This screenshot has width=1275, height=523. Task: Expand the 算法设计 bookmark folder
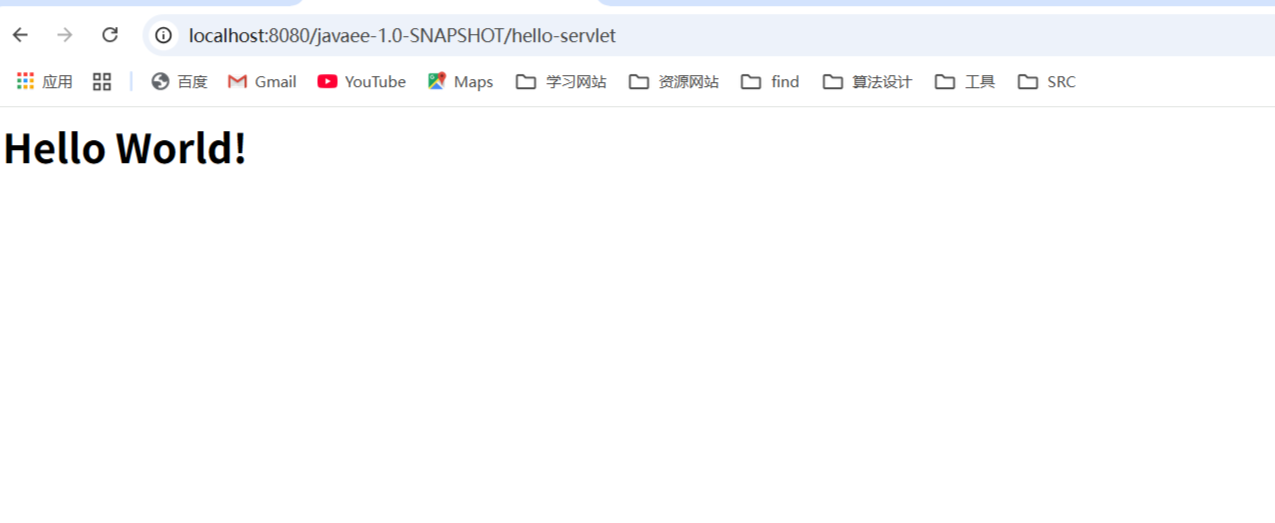point(867,82)
